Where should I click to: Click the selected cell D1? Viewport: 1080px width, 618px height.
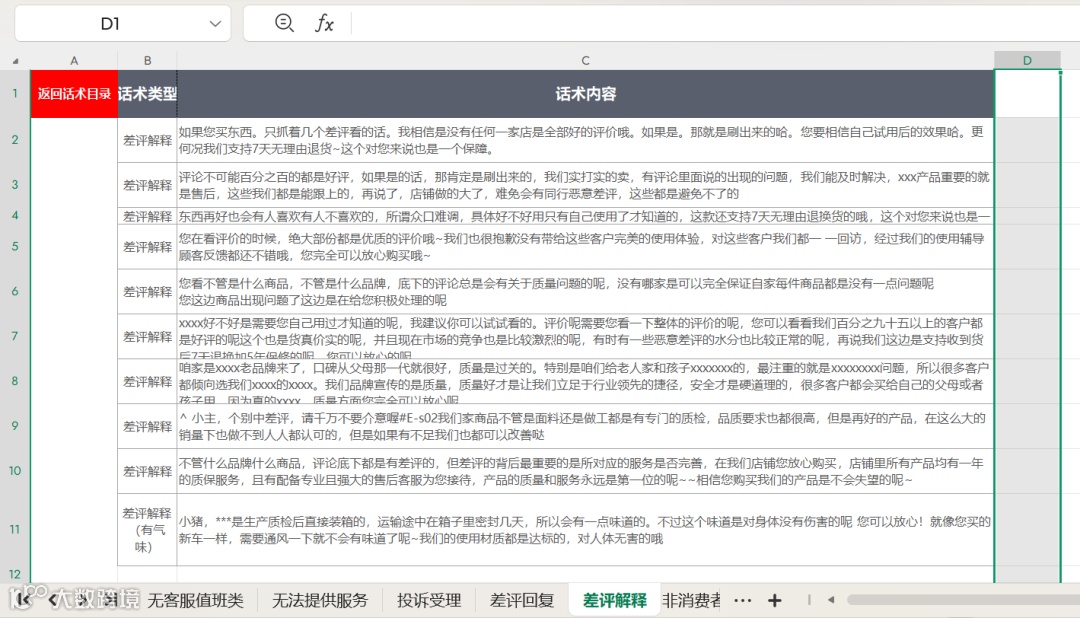coord(1027,94)
